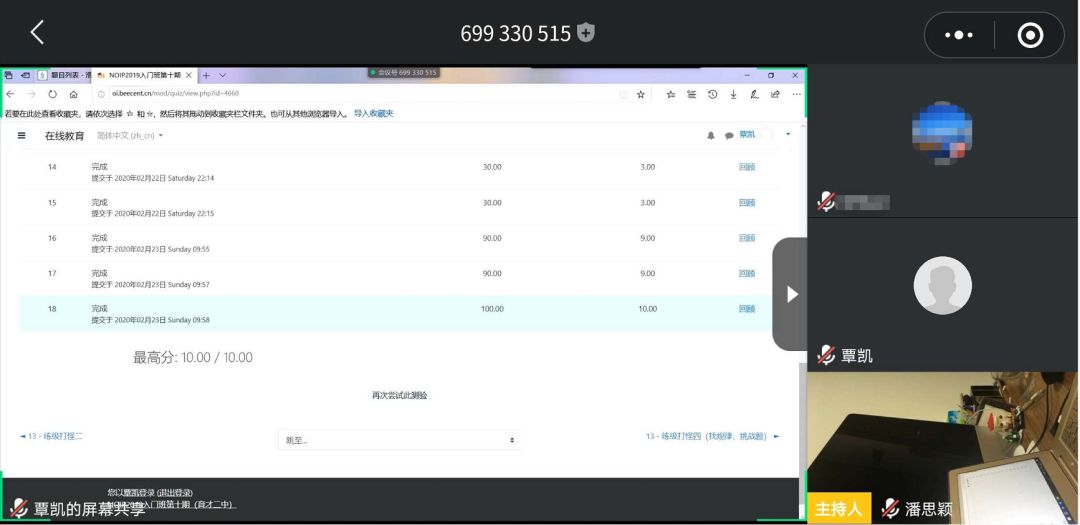Open the three-dot more options menu
This screenshot has width=1080, height=525.
pos(958,35)
